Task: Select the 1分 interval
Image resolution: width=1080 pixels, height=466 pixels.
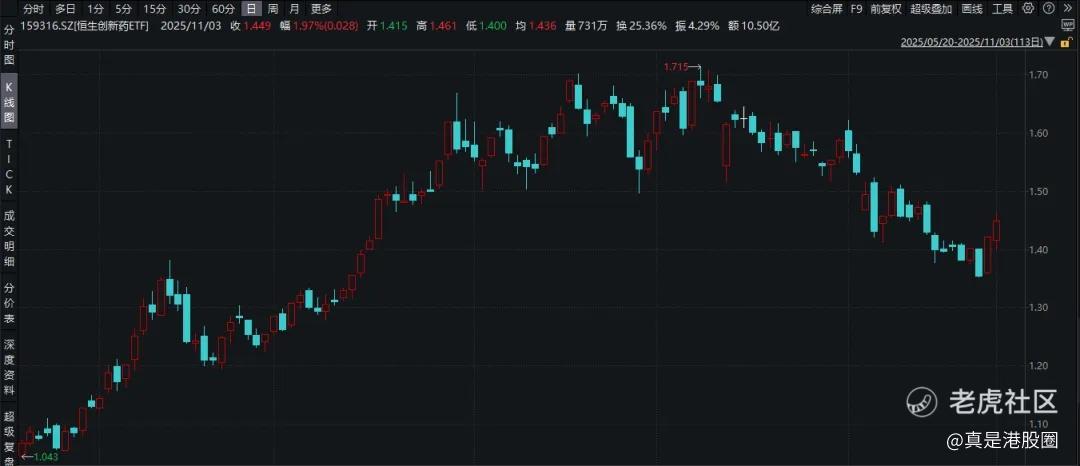Action: 95,9
